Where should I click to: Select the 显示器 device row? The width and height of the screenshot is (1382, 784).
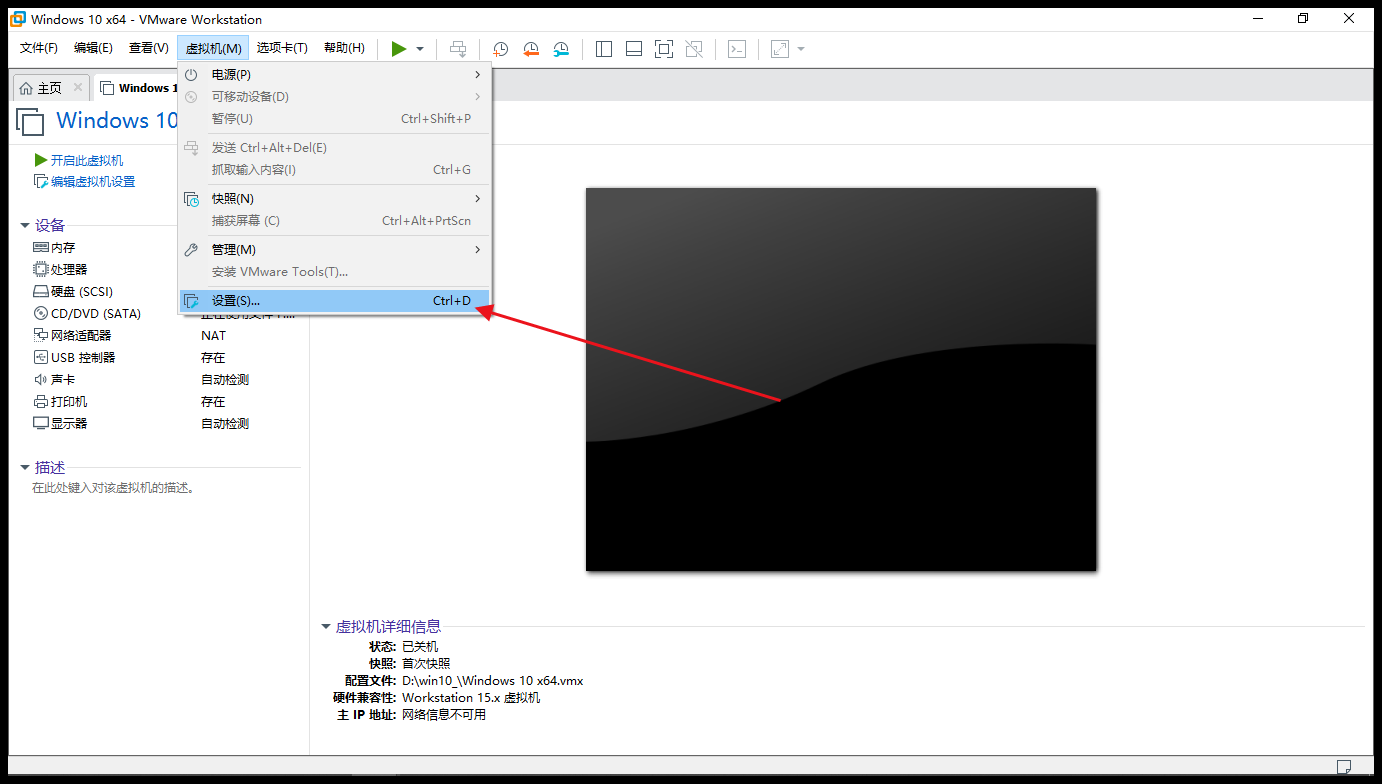[60, 424]
